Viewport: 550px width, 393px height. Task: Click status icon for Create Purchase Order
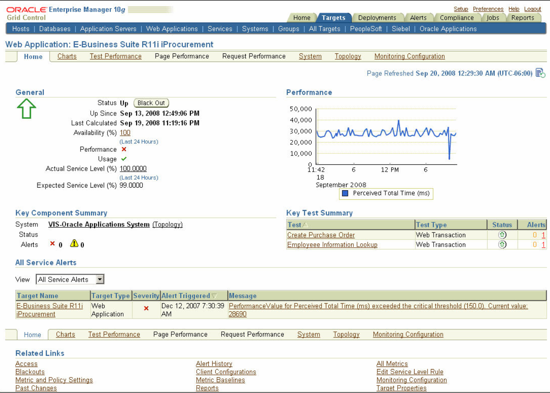pyautogui.click(x=502, y=235)
